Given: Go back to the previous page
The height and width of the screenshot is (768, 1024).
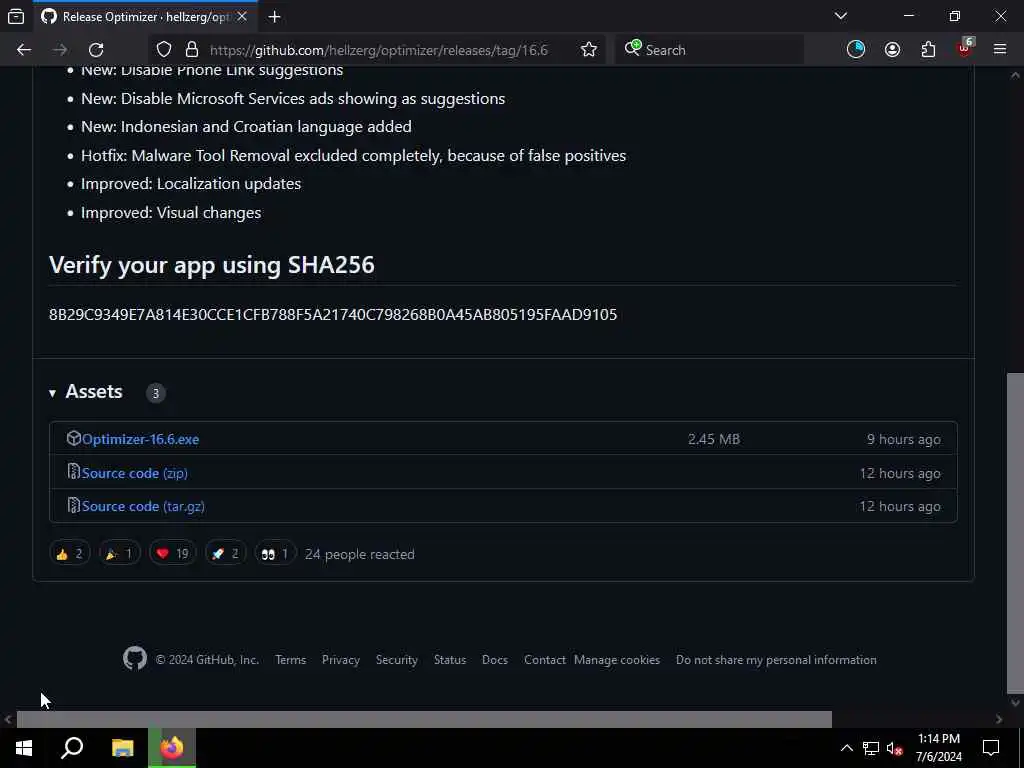Looking at the screenshot, I should pyautogui.click(x=24, y=50).
